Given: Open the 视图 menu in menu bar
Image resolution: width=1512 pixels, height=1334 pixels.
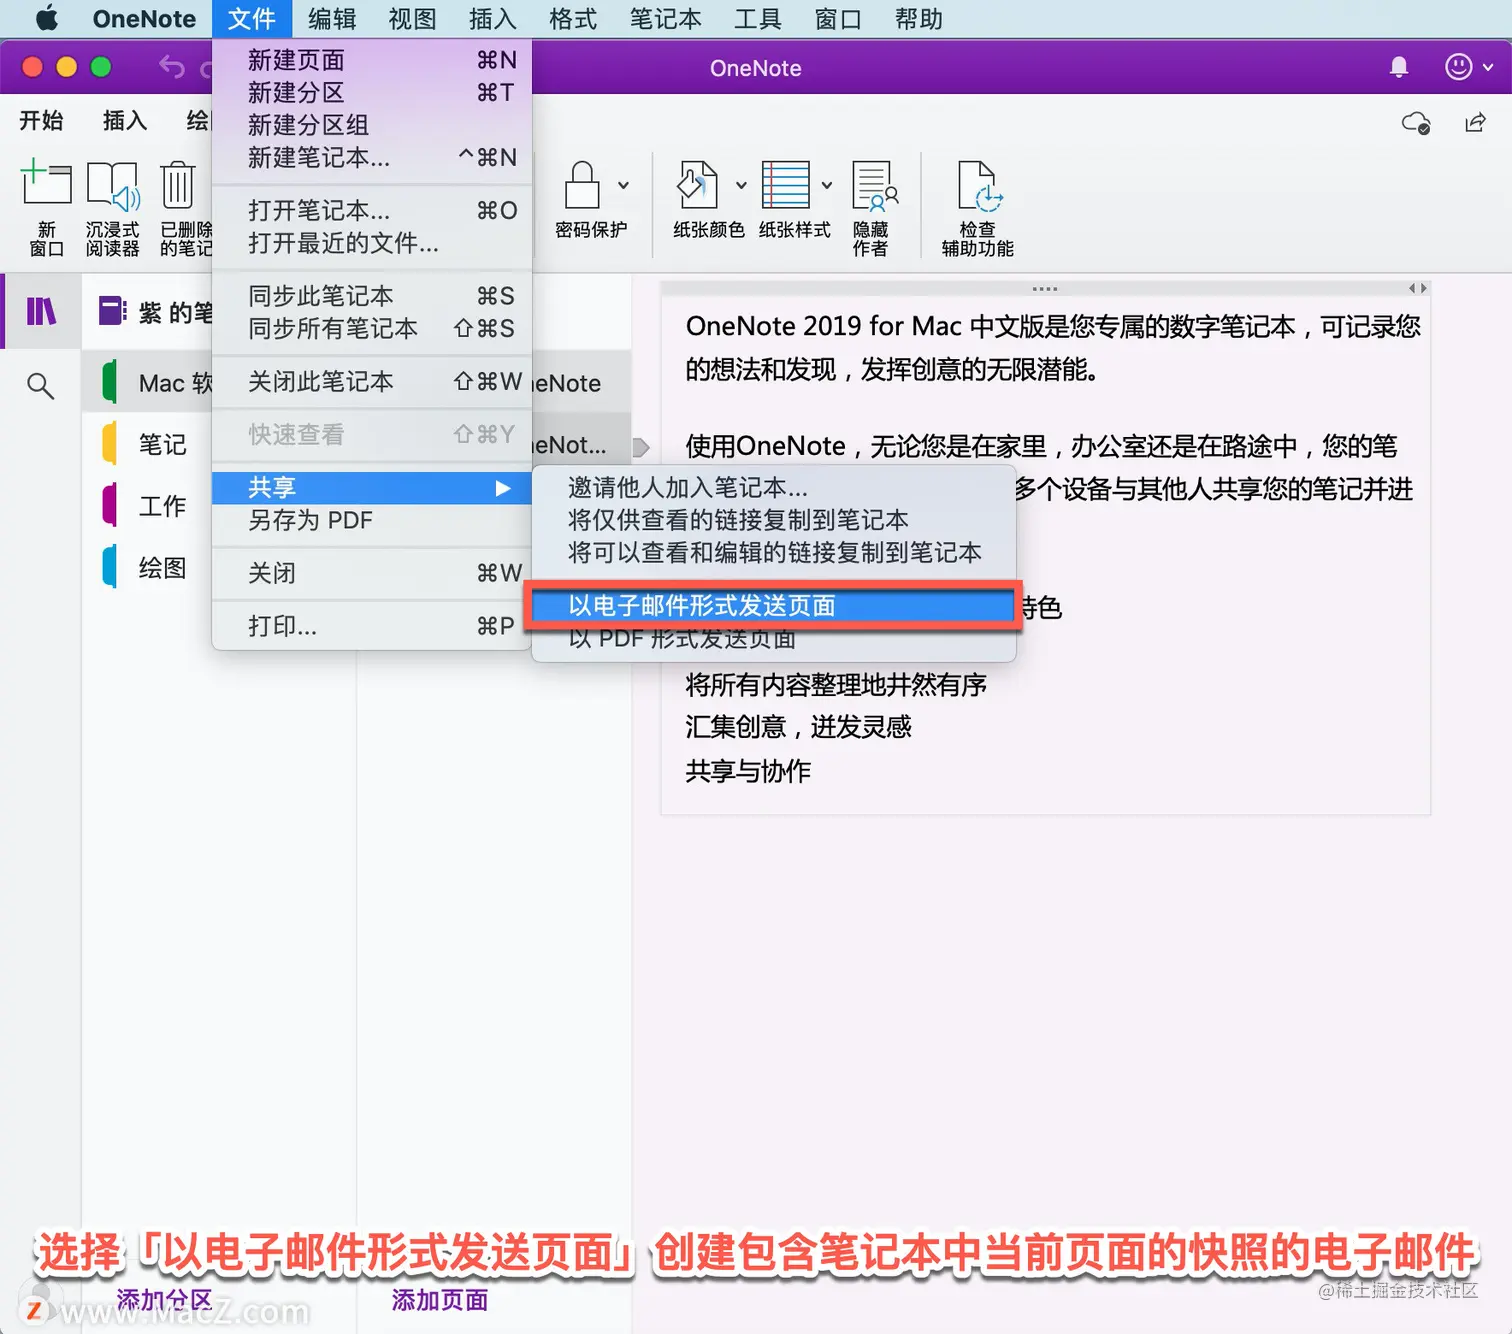Looking at the screenshot, I should 412,18.
